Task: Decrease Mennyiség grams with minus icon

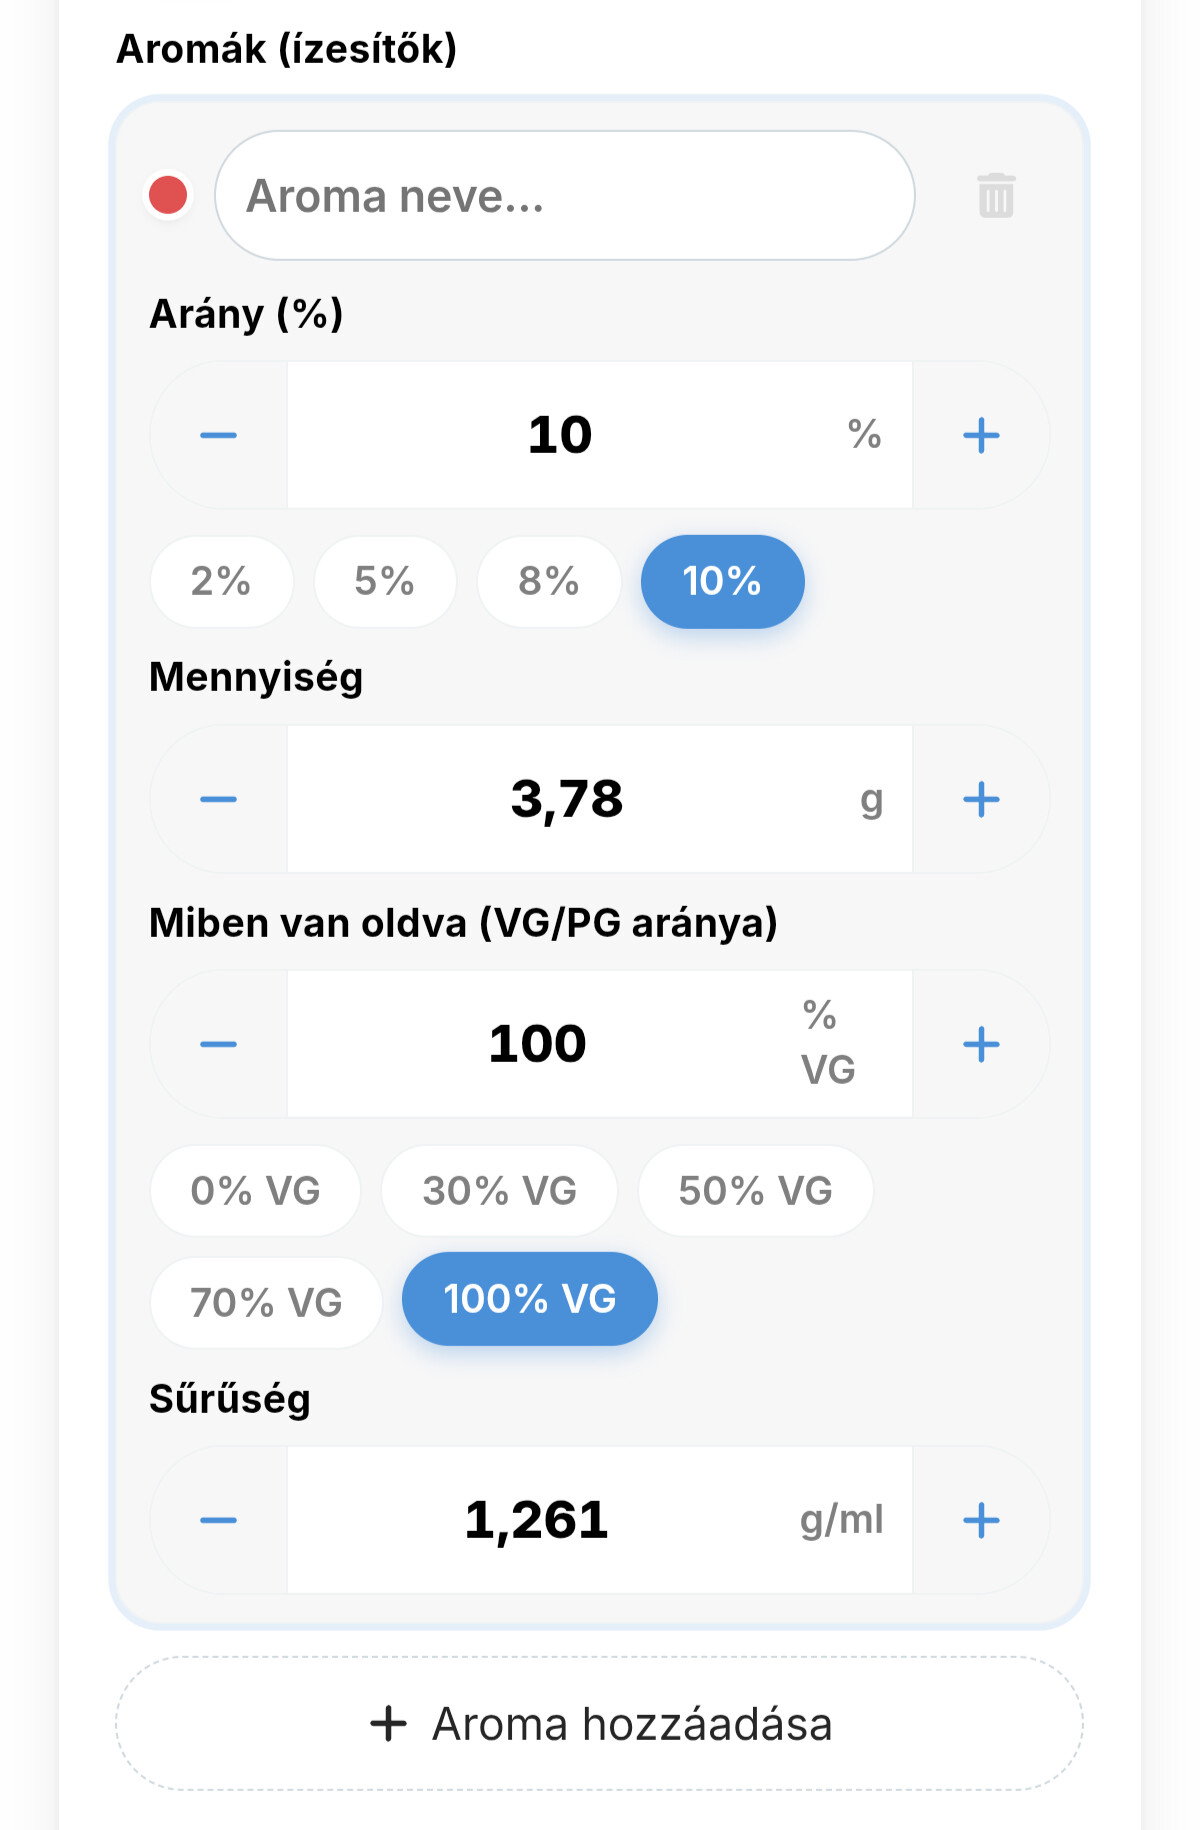Action: tap(218, 799)
